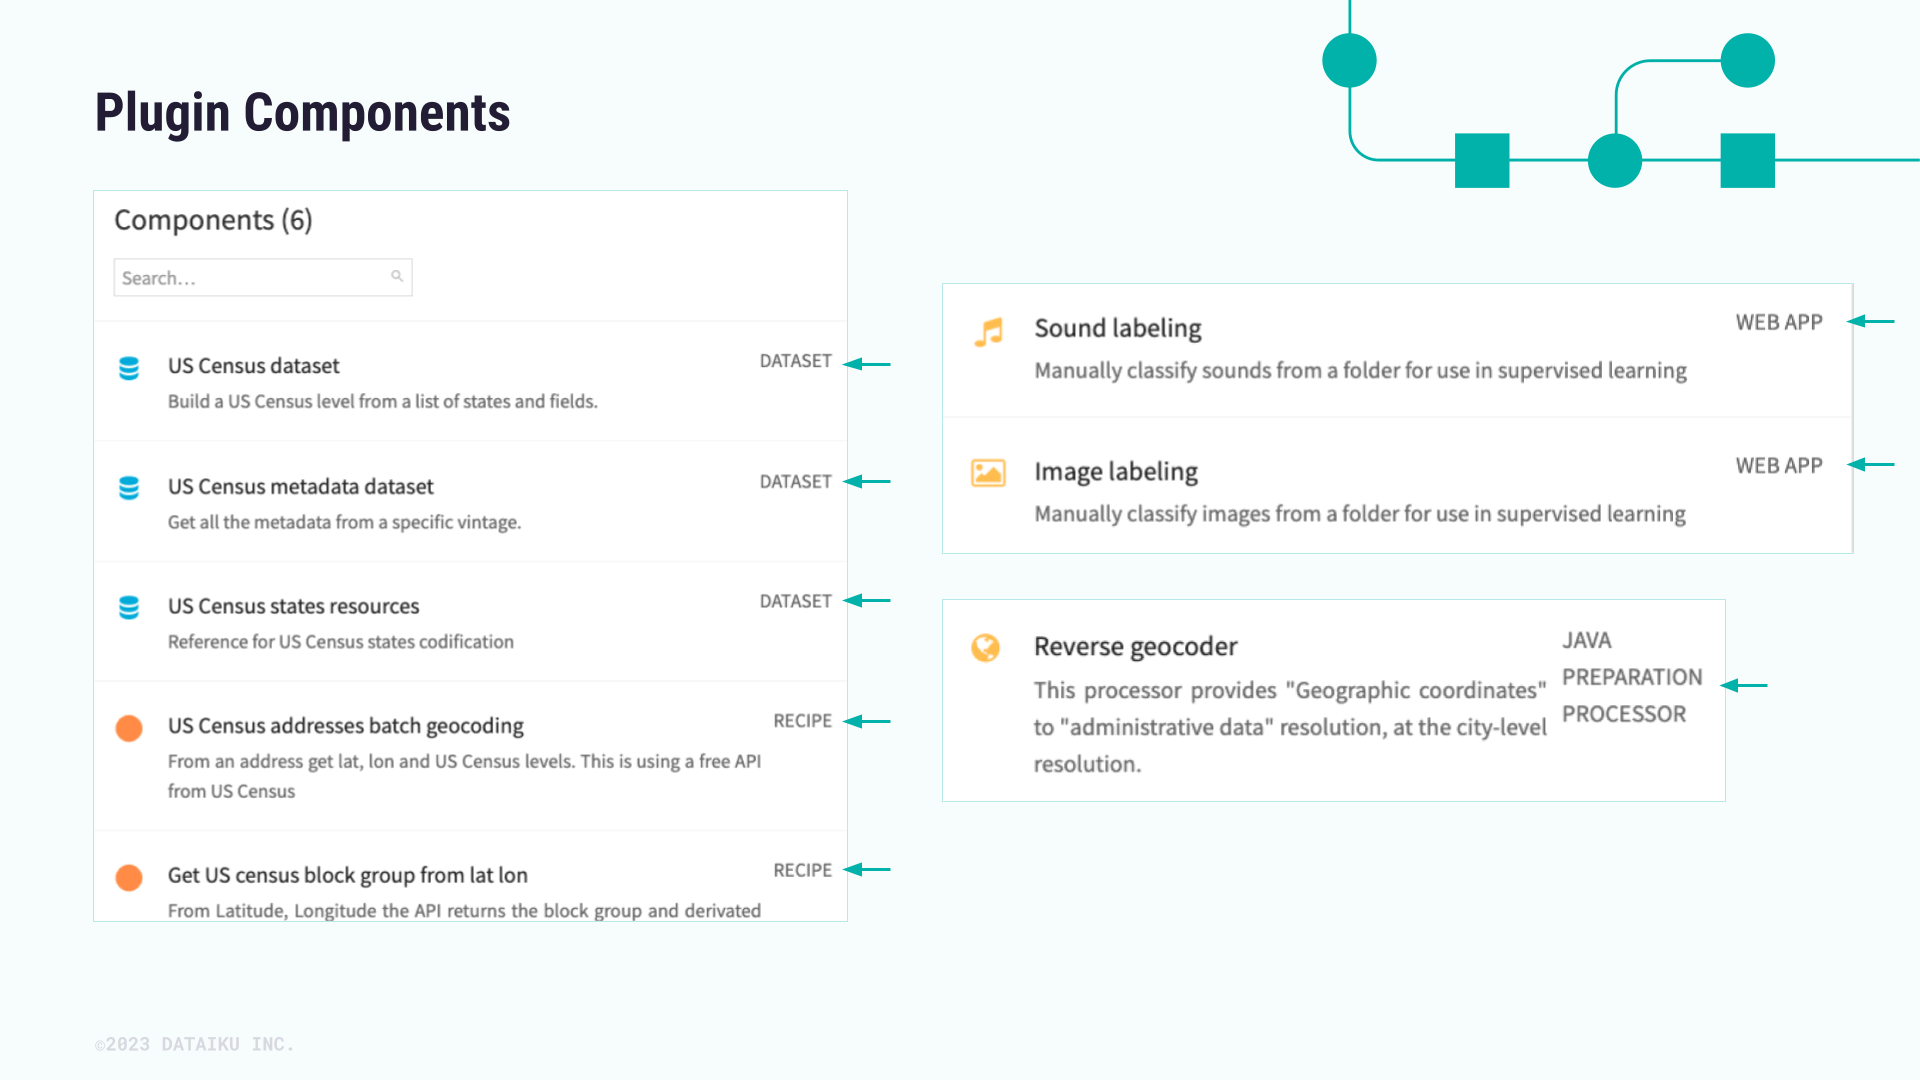Click the Components (6) header
Screen dimensions: 1920x1080
[213, 220]
